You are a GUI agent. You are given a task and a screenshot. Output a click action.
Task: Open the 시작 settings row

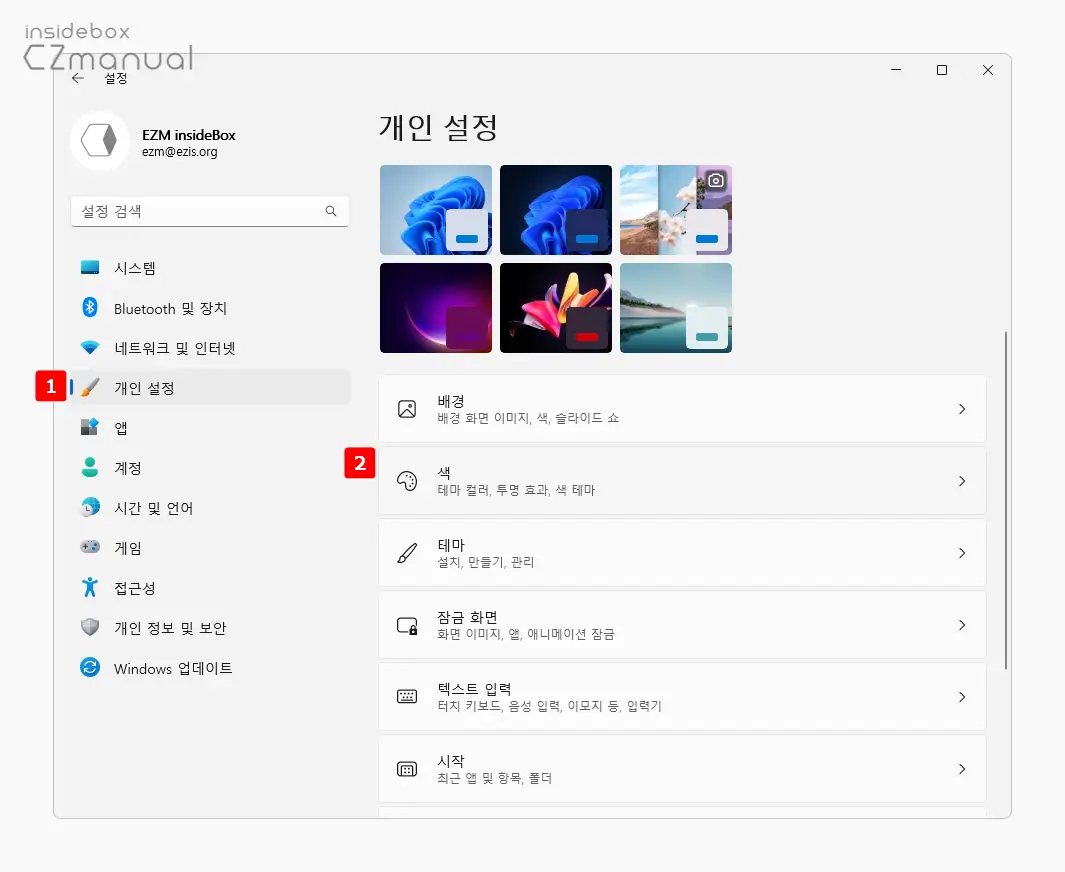point(682,769)
